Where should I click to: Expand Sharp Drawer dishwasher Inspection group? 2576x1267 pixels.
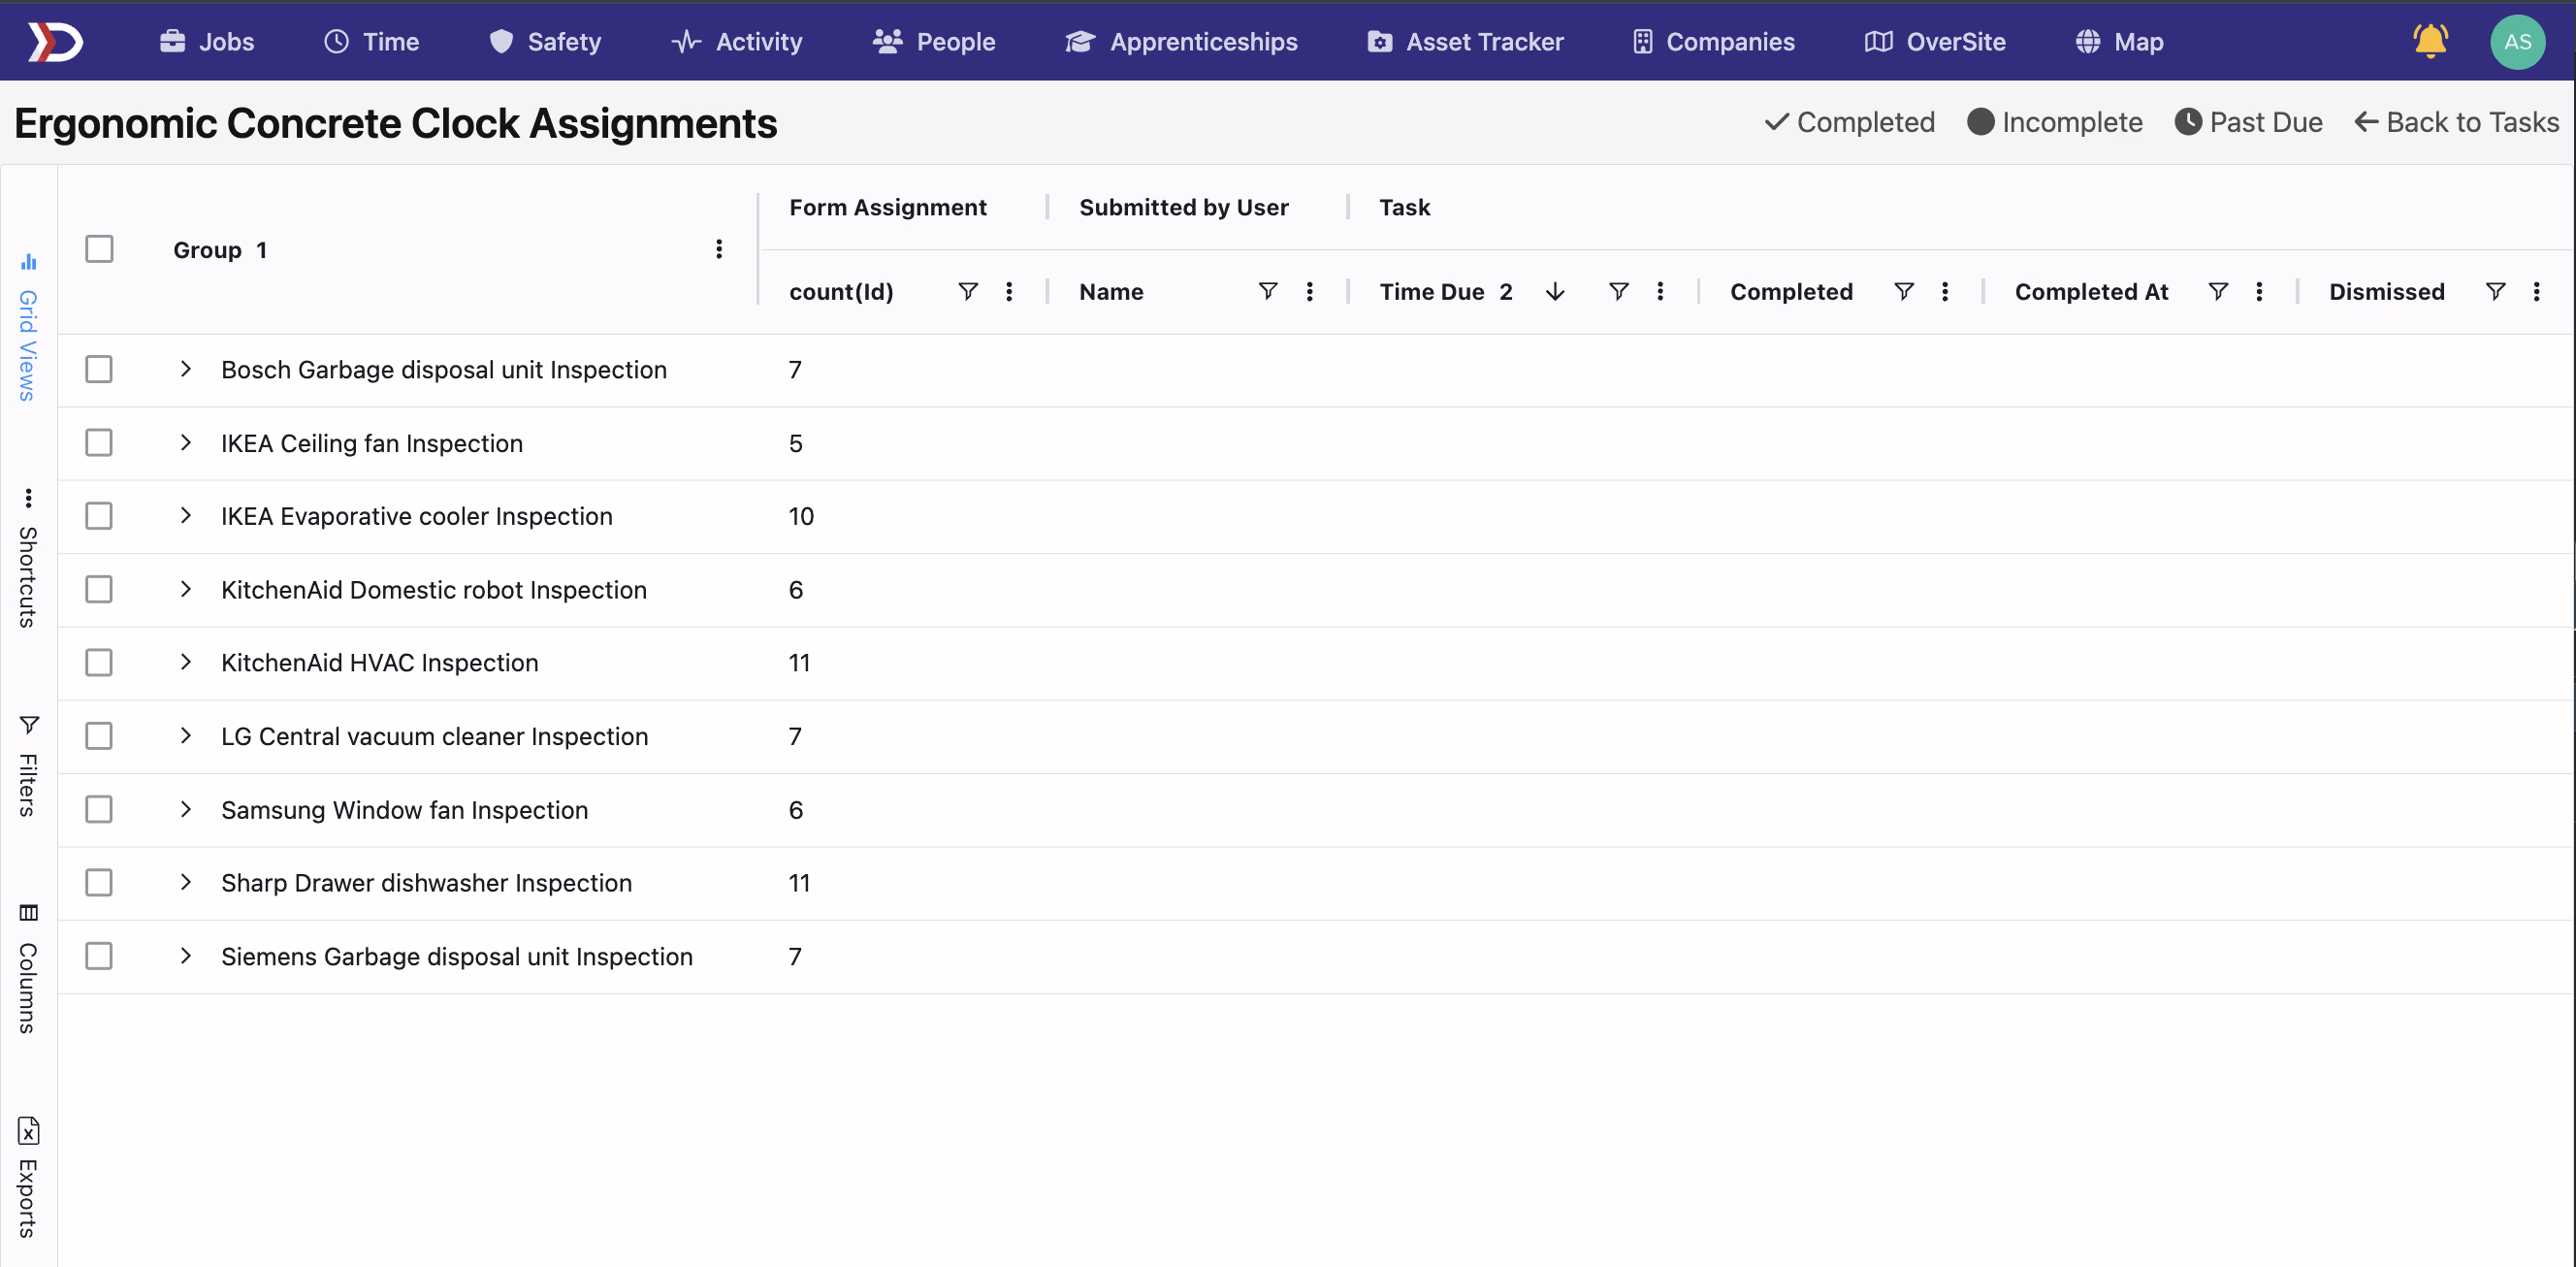pyautogui.click(x=185, y=882)
